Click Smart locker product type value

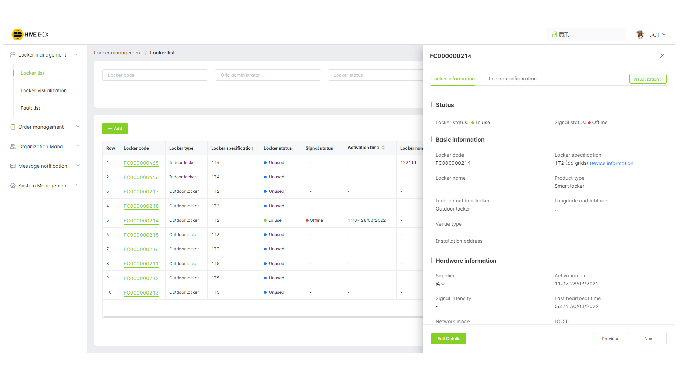click(x=569, y=186)
